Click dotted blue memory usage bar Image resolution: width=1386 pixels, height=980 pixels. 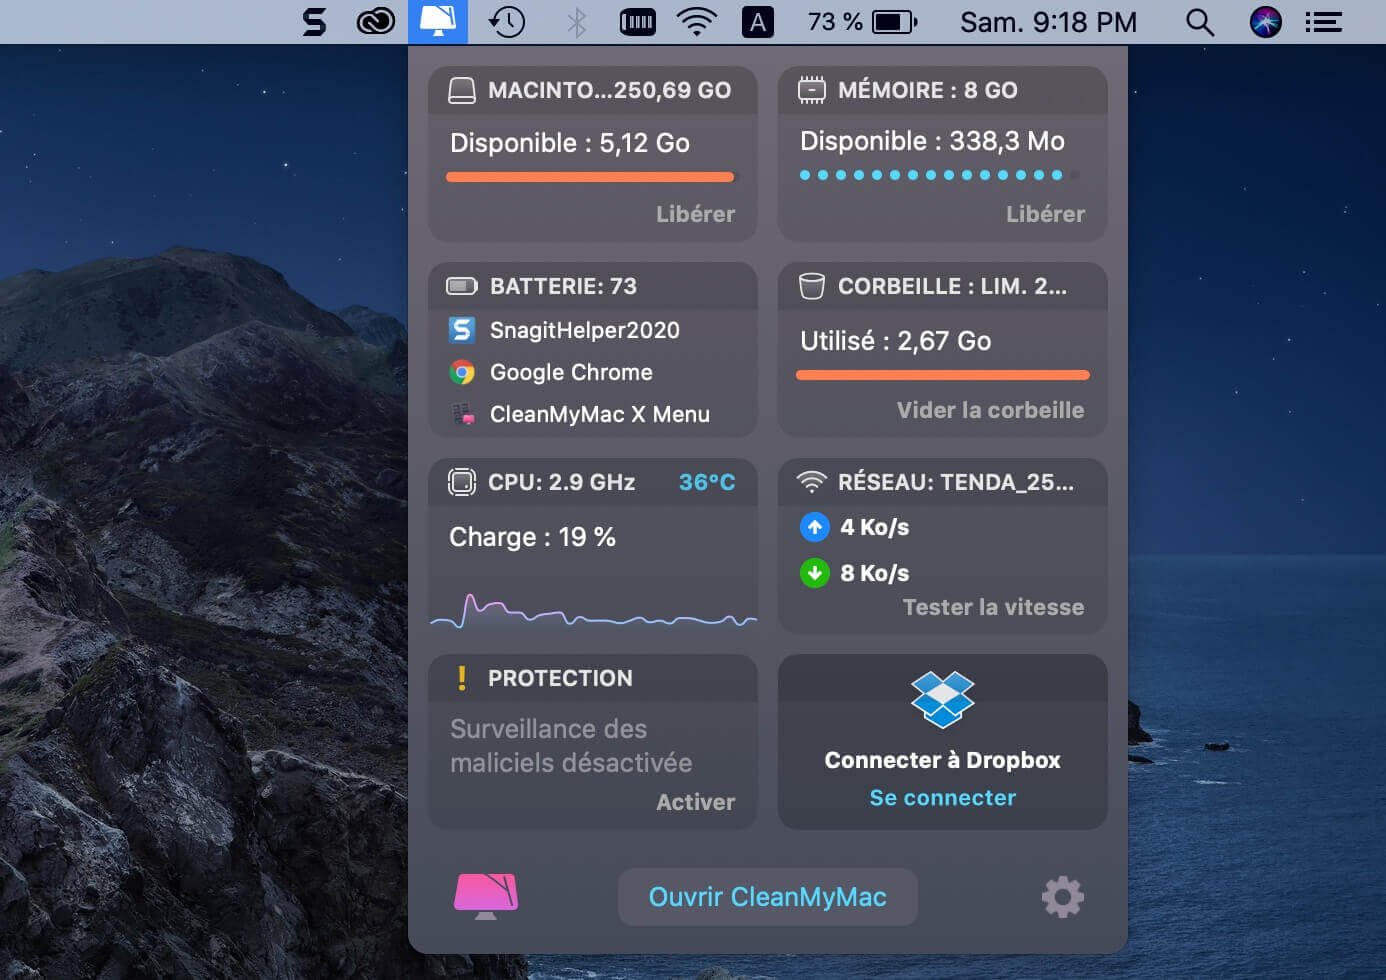pyautogui.click(x=939, y=175)
